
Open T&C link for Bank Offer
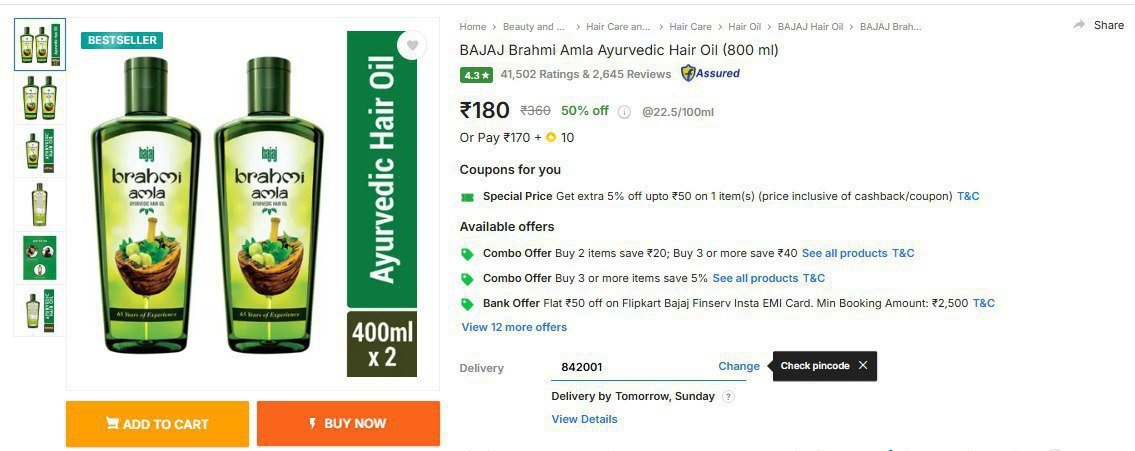(x=983, y=303)
